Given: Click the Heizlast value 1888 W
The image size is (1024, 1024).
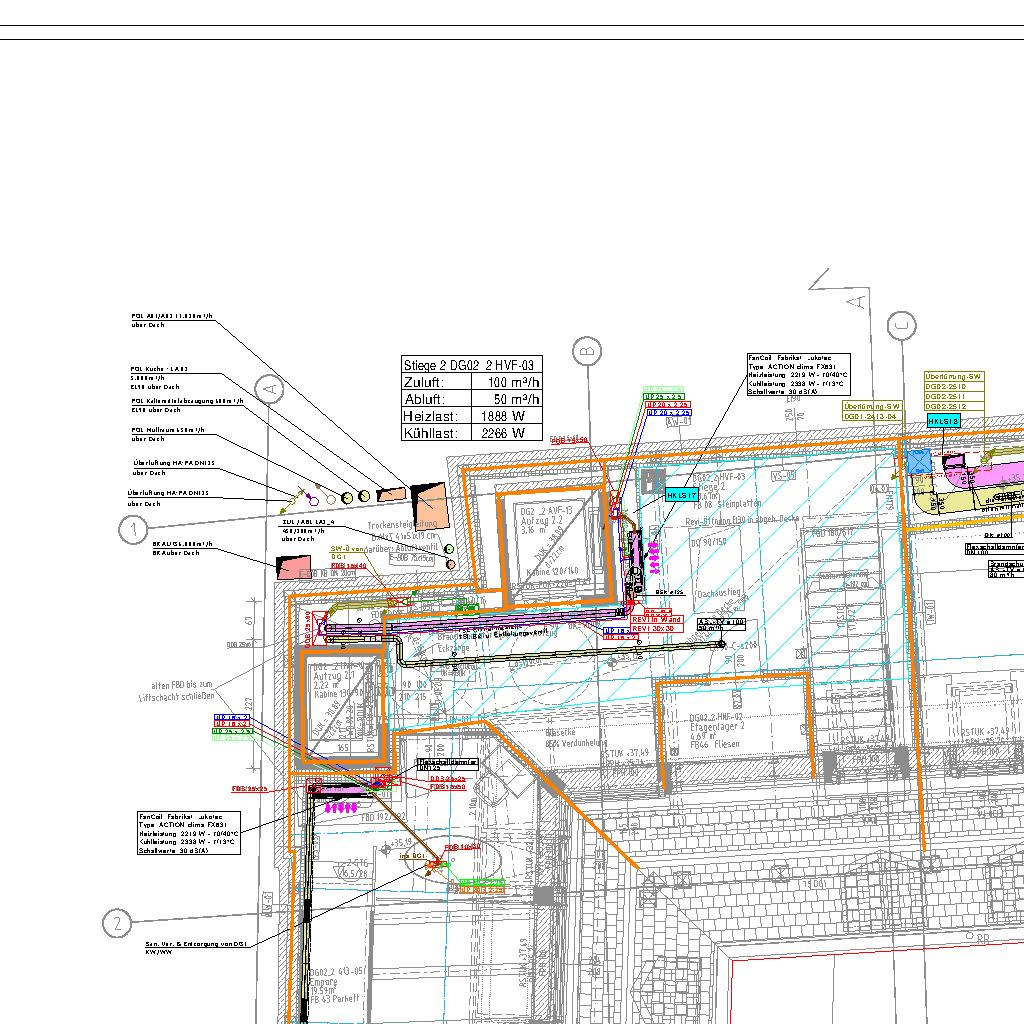Looking at the screenshot, I should [503, 416].
